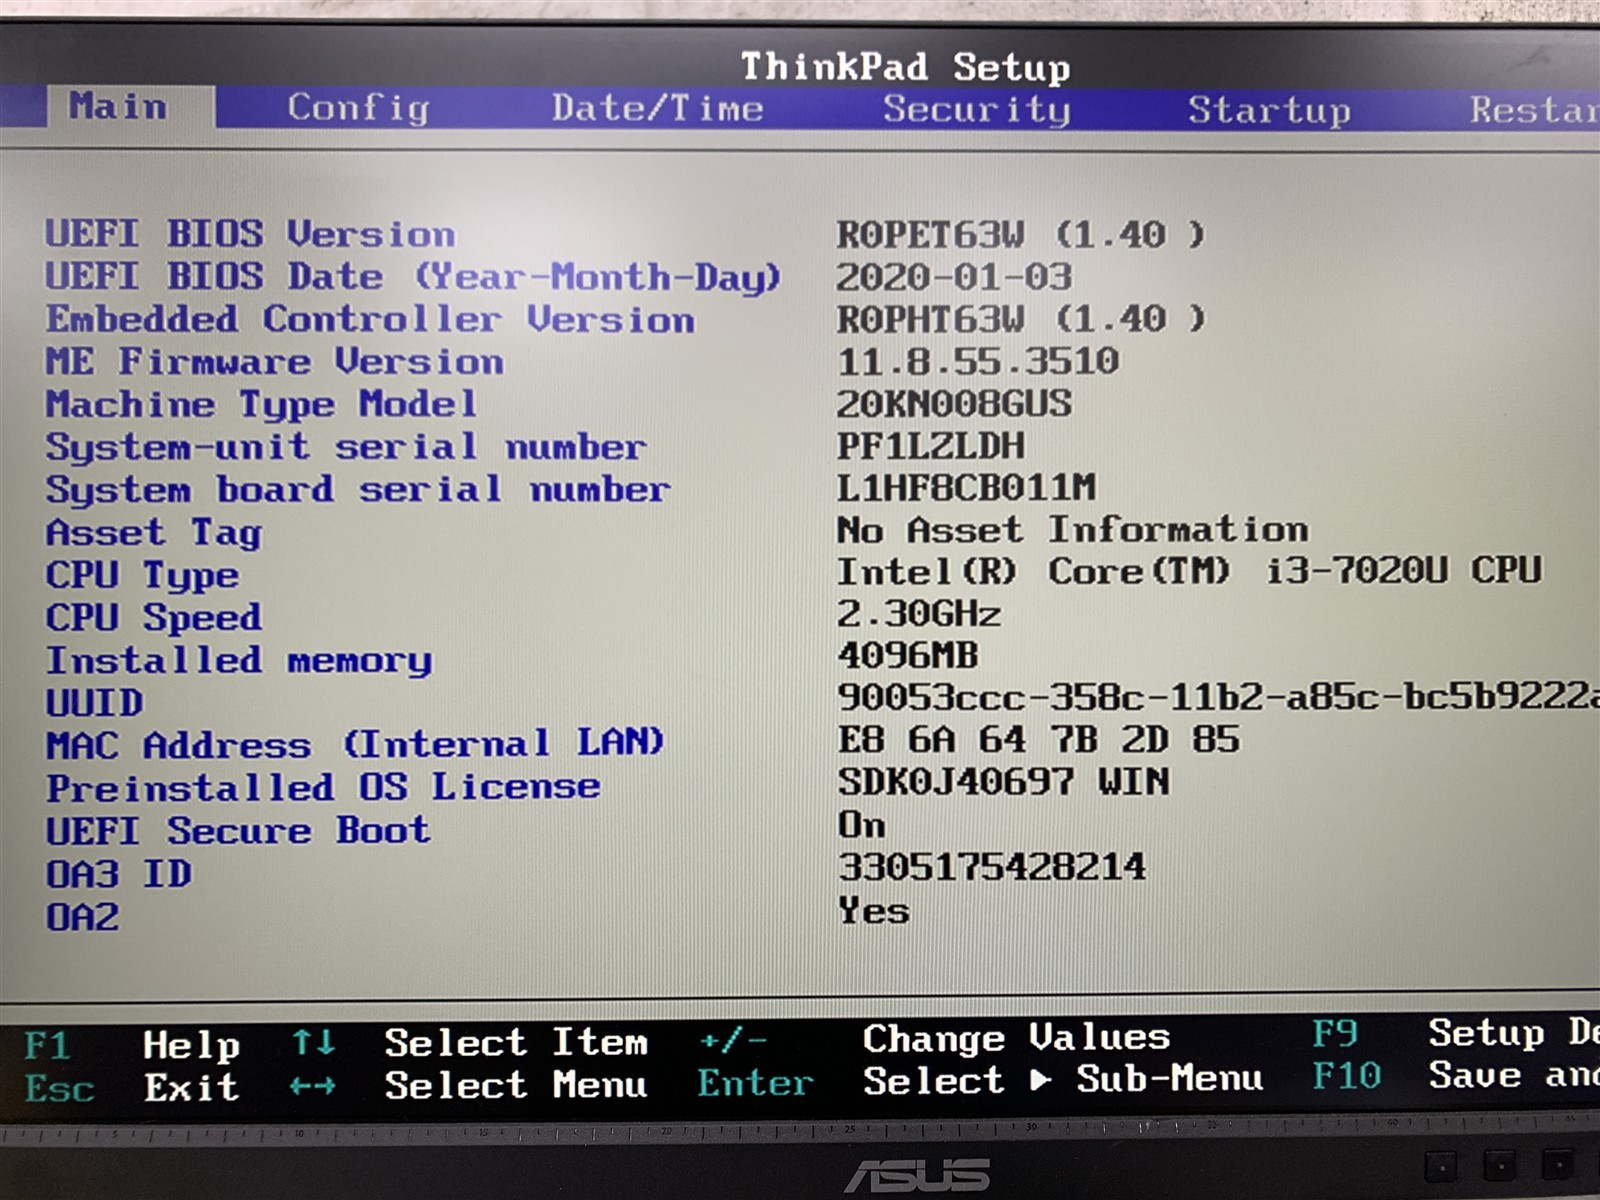Click the Secure Boot value On
This screenshot has width=1600, height=1200.
[861, 825]
